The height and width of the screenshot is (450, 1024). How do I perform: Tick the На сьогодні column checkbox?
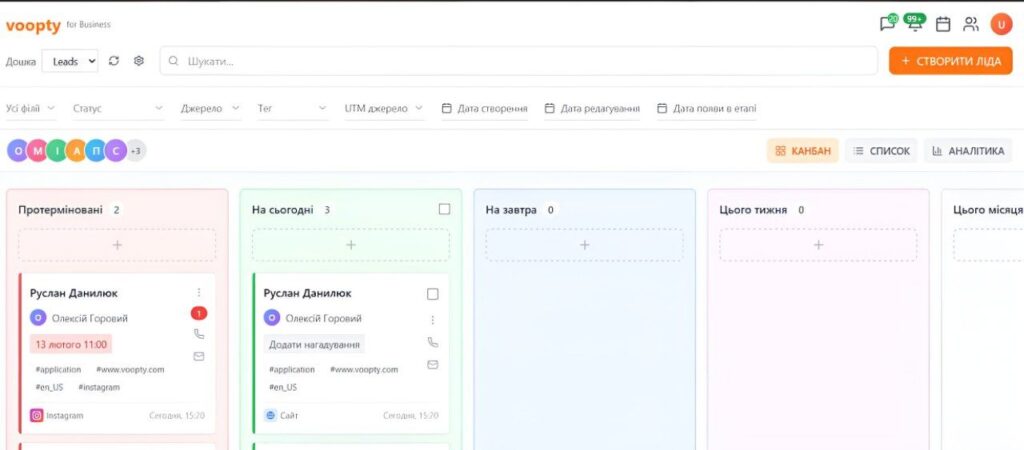pyautogui.click(x=444, y=209)
